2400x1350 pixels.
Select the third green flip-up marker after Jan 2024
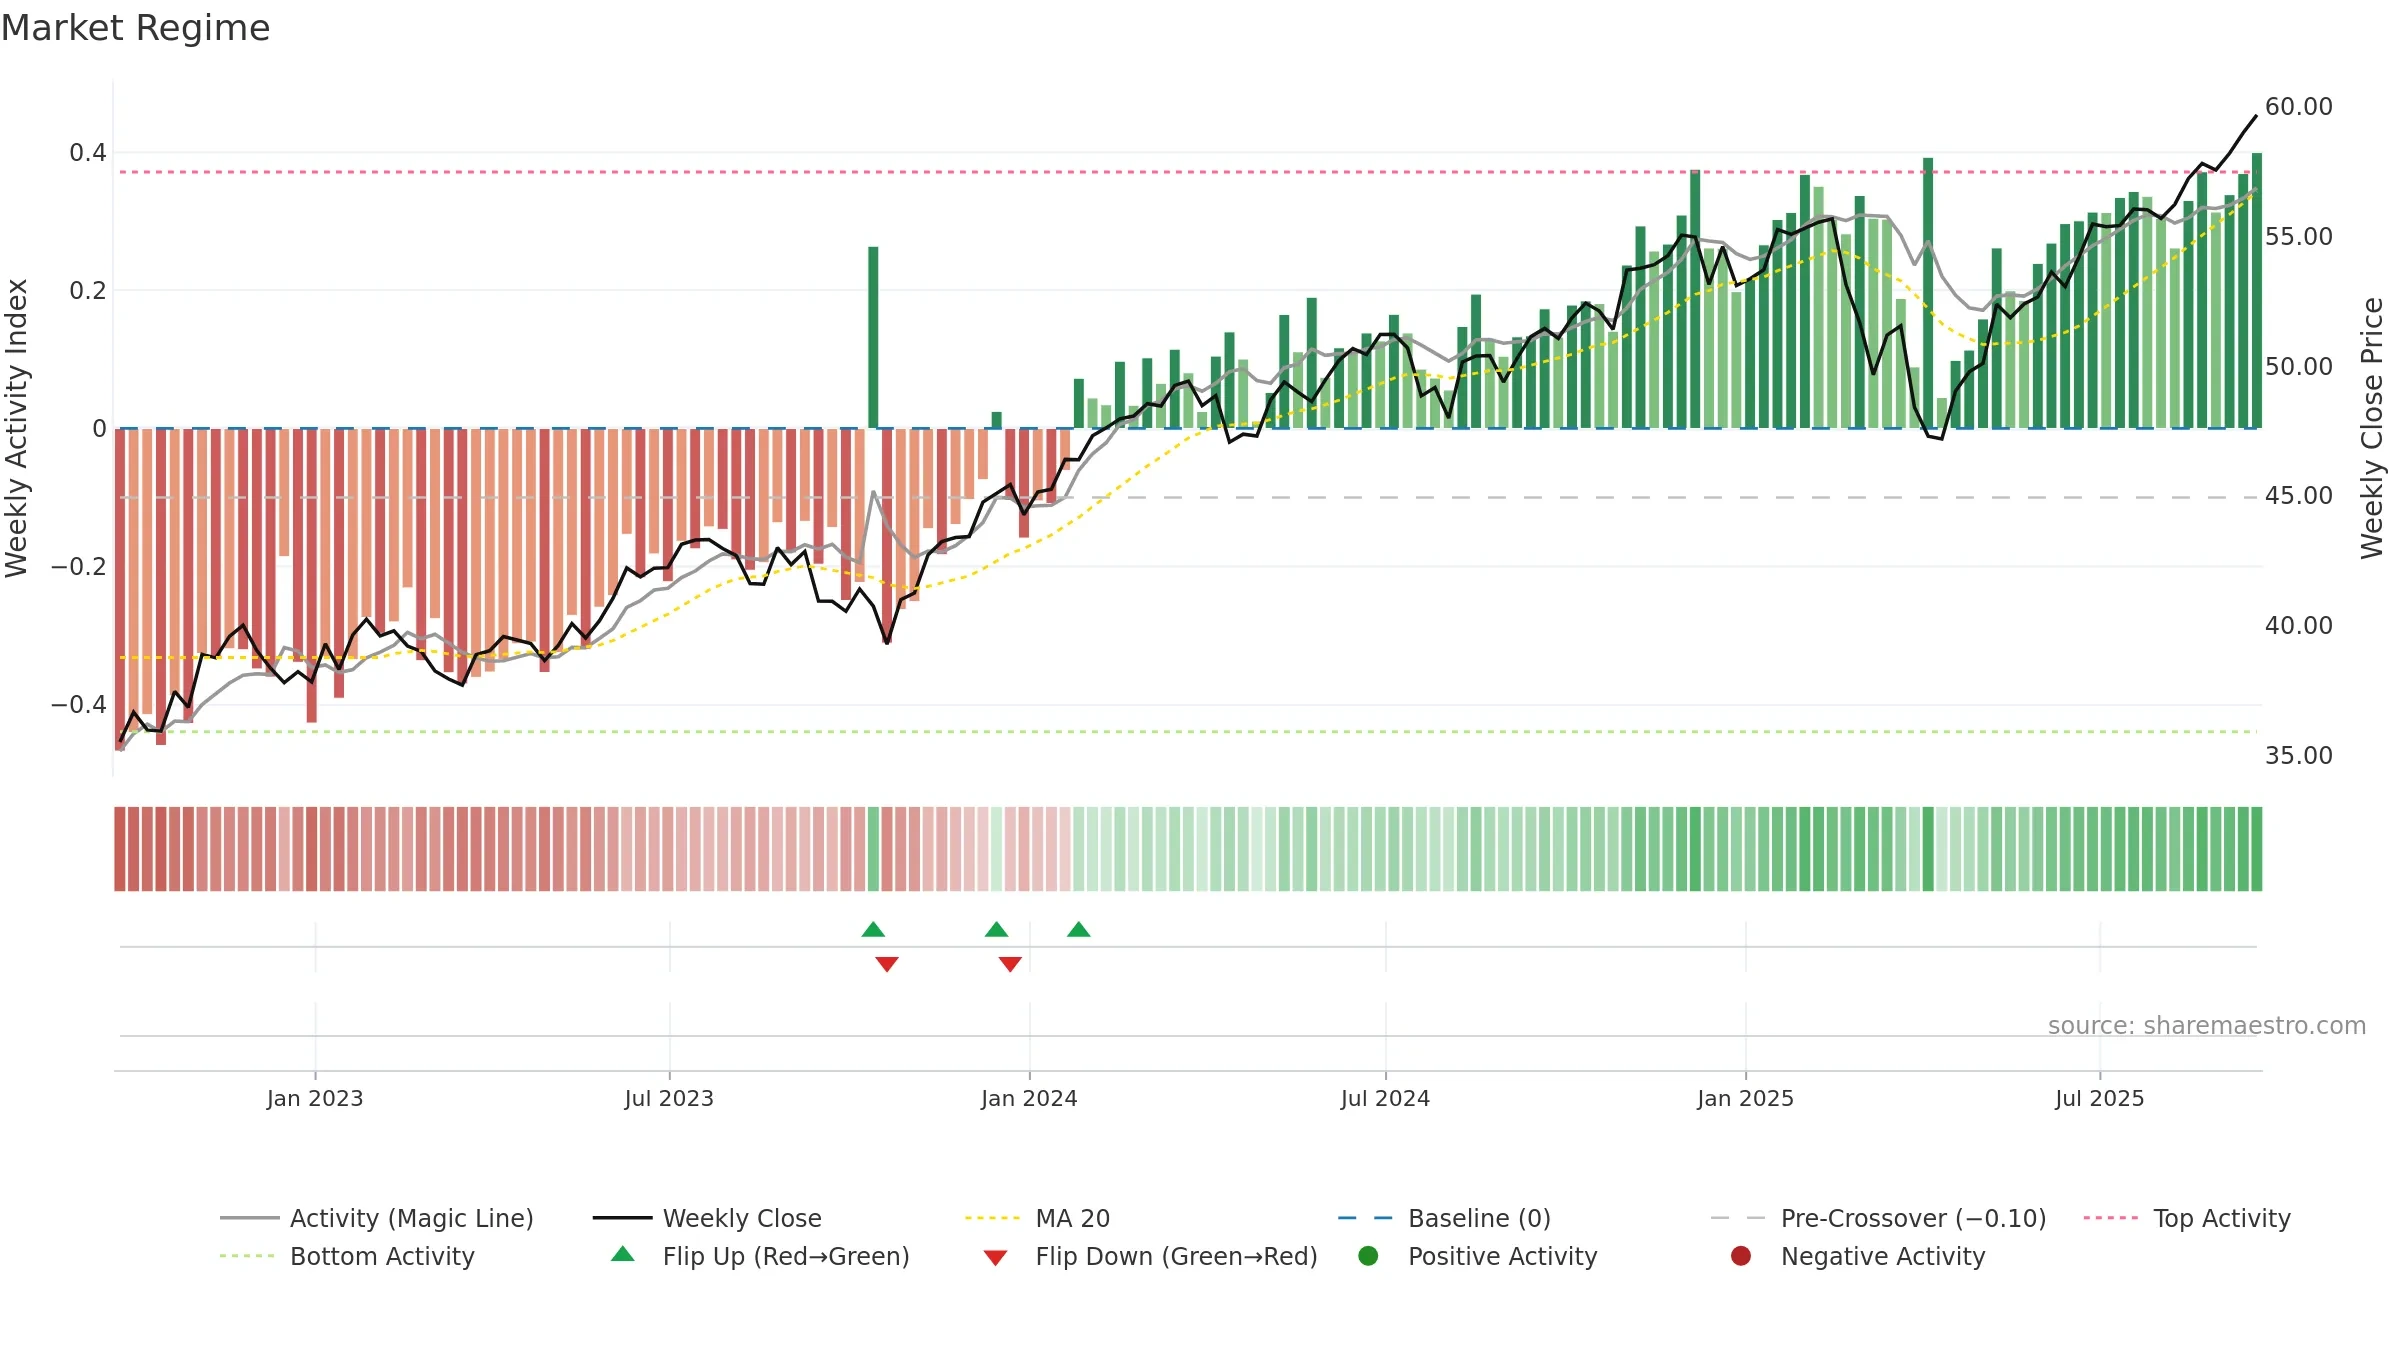1078,930
